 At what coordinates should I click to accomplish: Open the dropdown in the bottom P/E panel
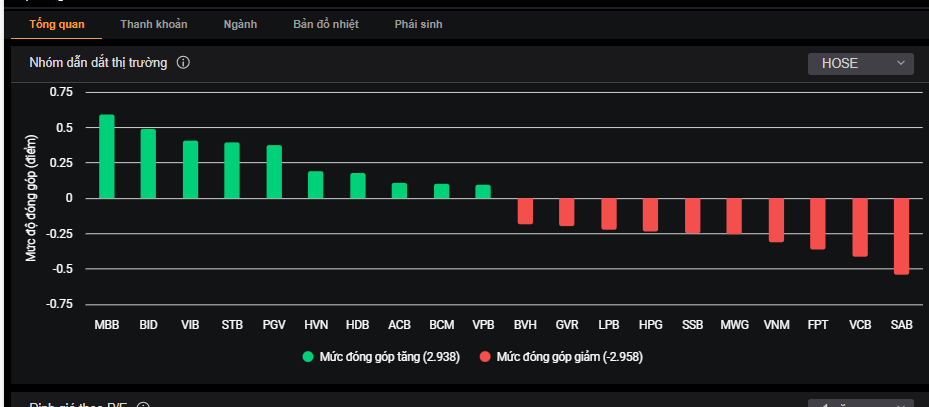click(x=861, y=403)
